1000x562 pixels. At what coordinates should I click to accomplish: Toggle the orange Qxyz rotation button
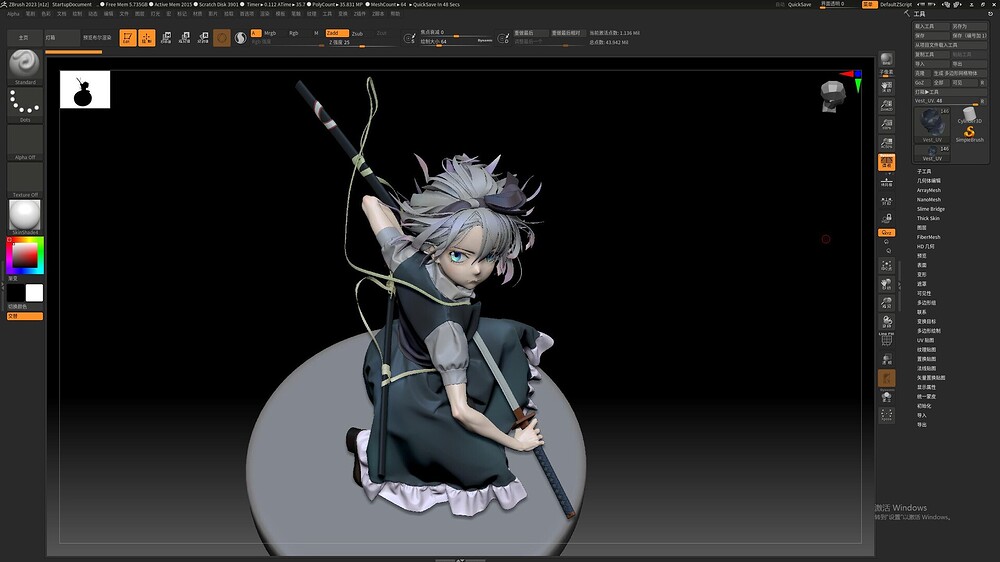(x=886, y=233)
